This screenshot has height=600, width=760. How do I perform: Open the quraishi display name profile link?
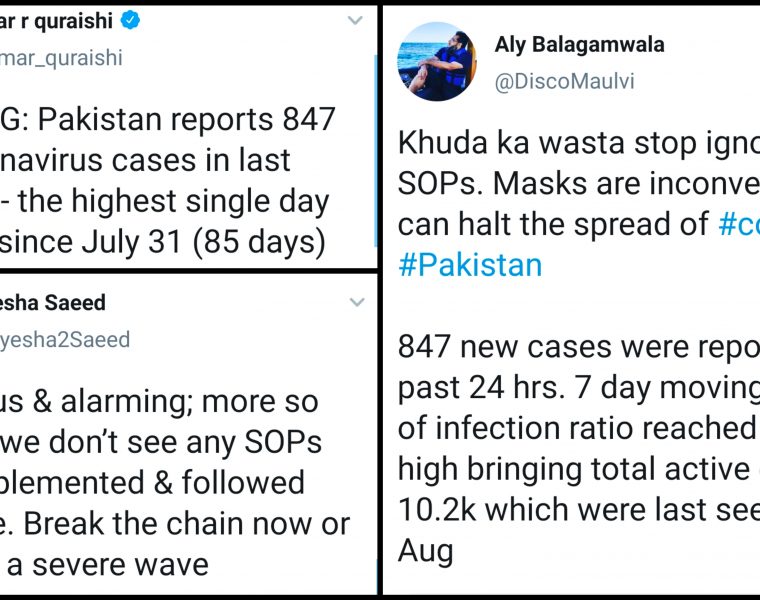click(60, 20)
